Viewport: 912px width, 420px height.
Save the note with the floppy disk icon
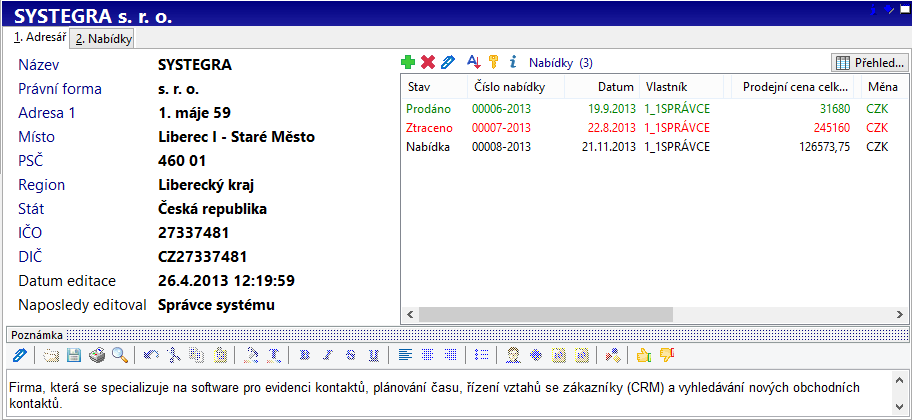[73, 355]
